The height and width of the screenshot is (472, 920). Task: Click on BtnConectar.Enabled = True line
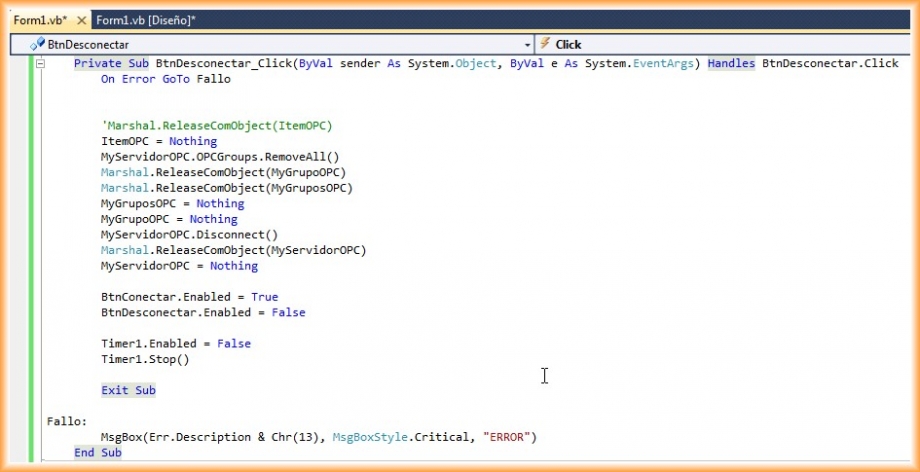click(189, 297)
